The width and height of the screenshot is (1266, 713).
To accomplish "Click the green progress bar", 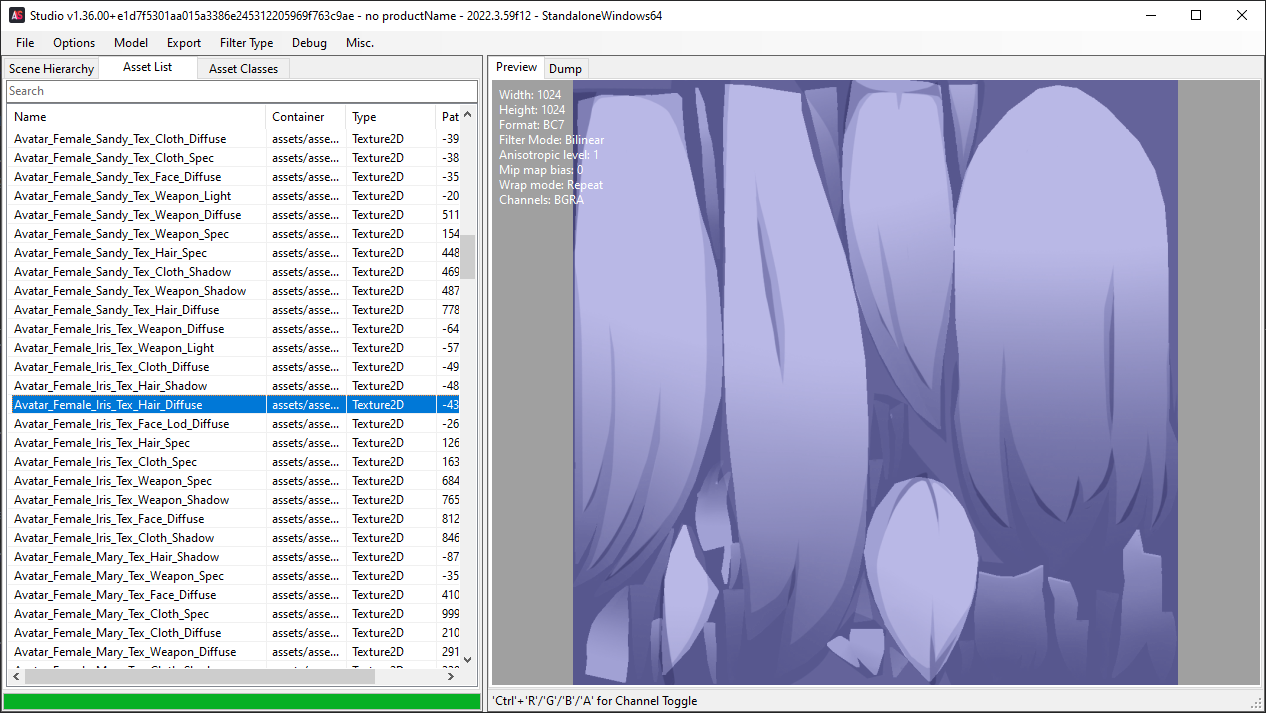I will pyautogui.click(x=241, y=702).
